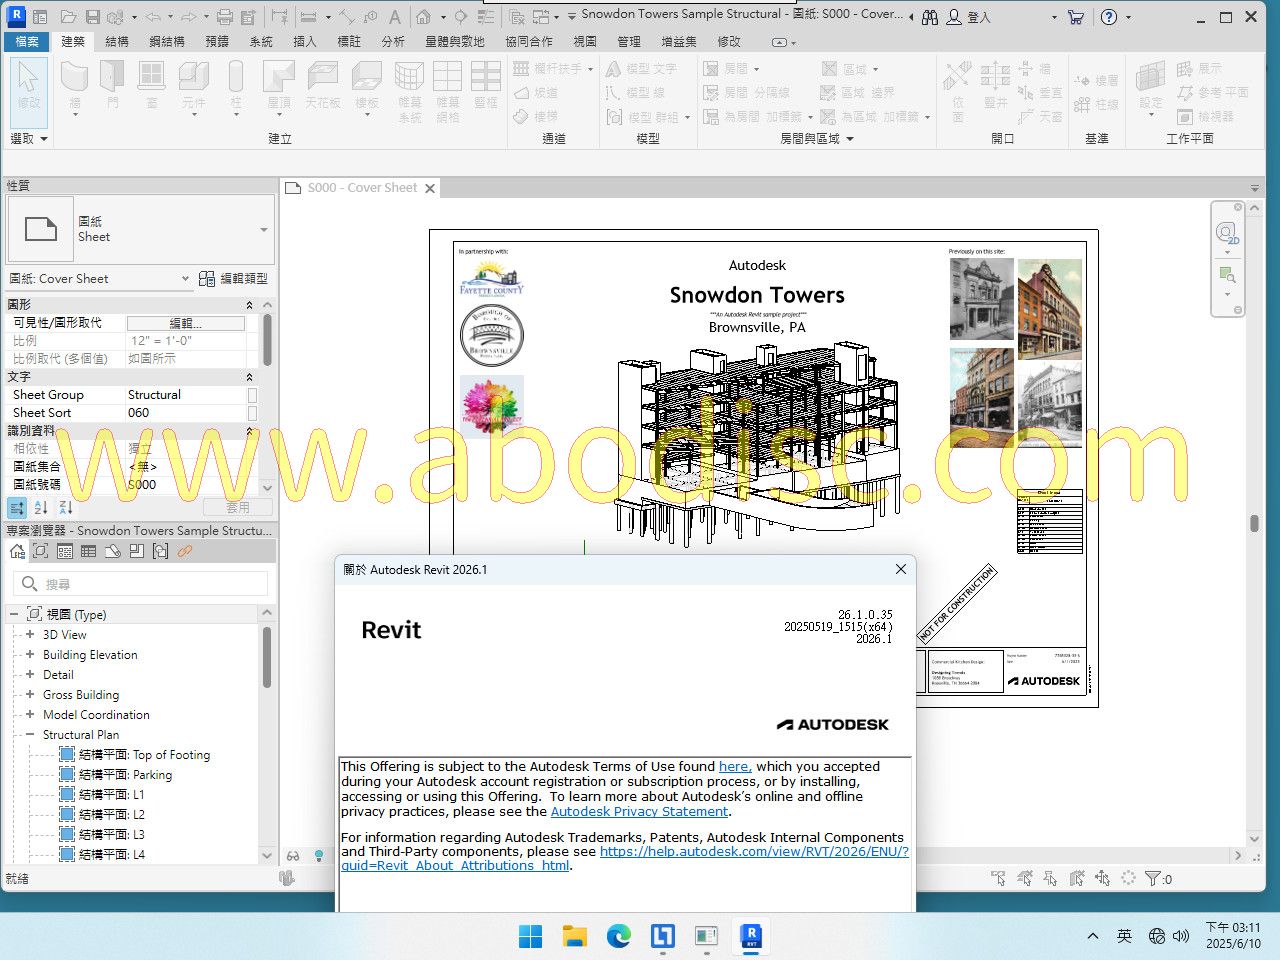The width and height of the screenshot is (1280, 960).
Task: Collapse the 視圖 (Type) root node
Action: (x=14, y=614)
